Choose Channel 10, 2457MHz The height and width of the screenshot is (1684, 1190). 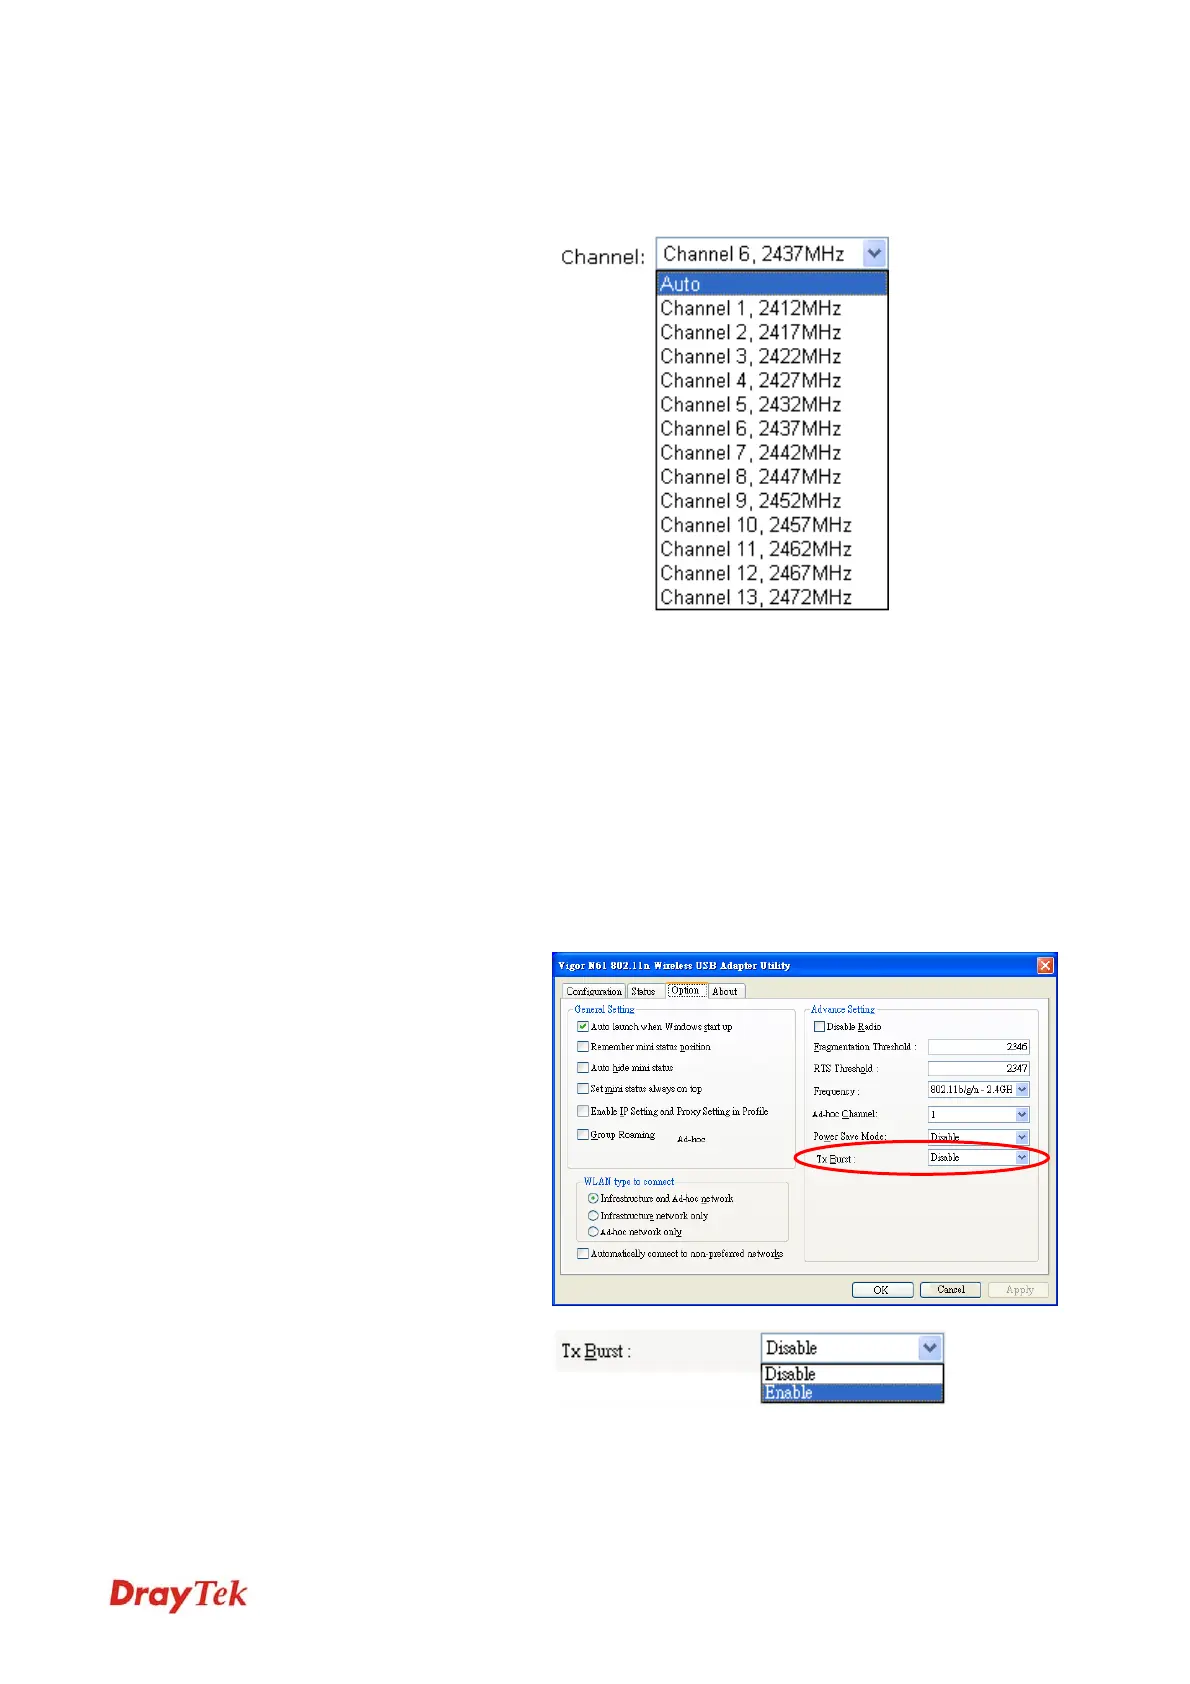click(771, 525)
